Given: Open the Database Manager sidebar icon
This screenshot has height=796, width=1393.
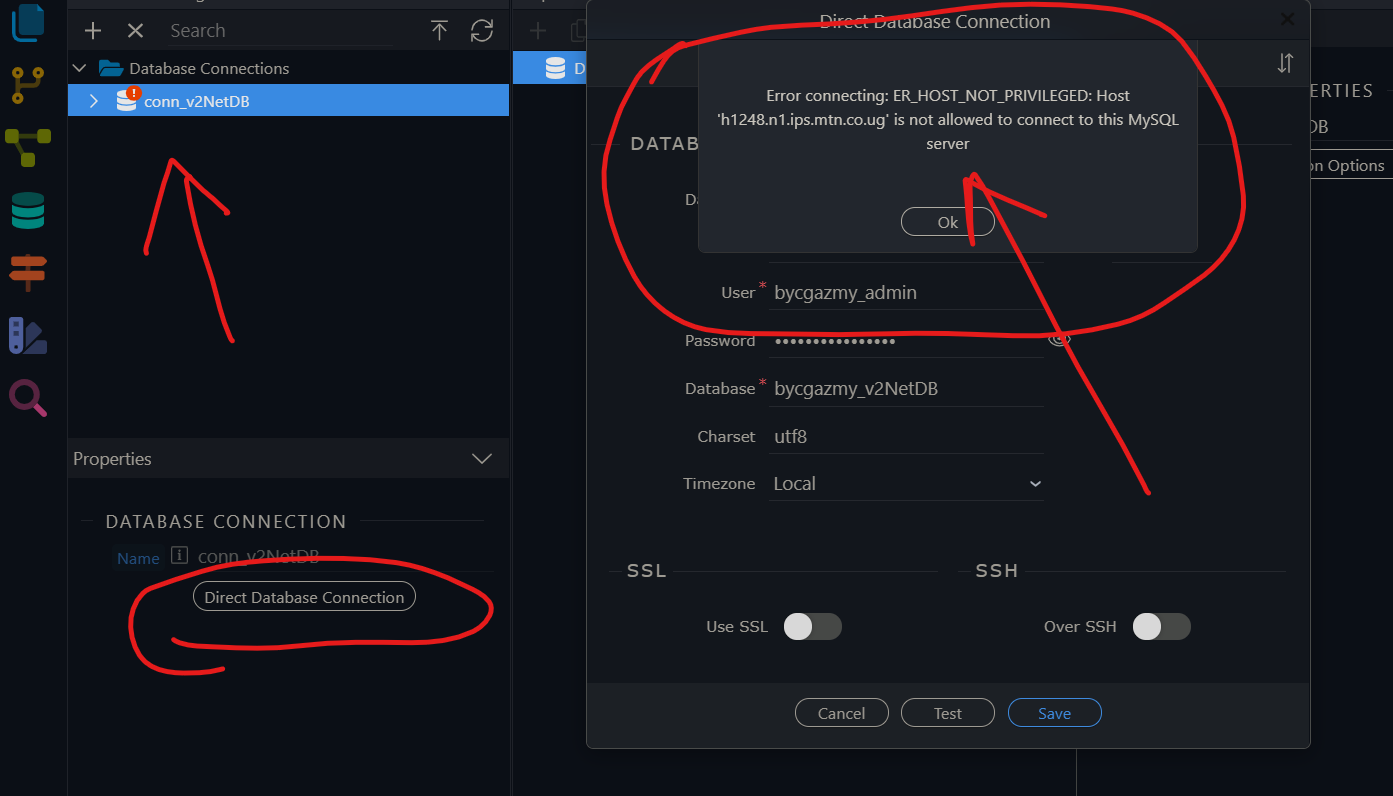Looking at the screenshot, I should point(27,210).
